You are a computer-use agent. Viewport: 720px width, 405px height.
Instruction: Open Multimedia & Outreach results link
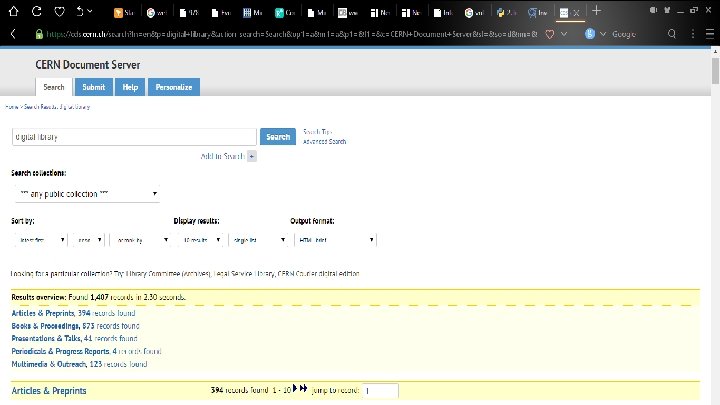tap(79, 364)
